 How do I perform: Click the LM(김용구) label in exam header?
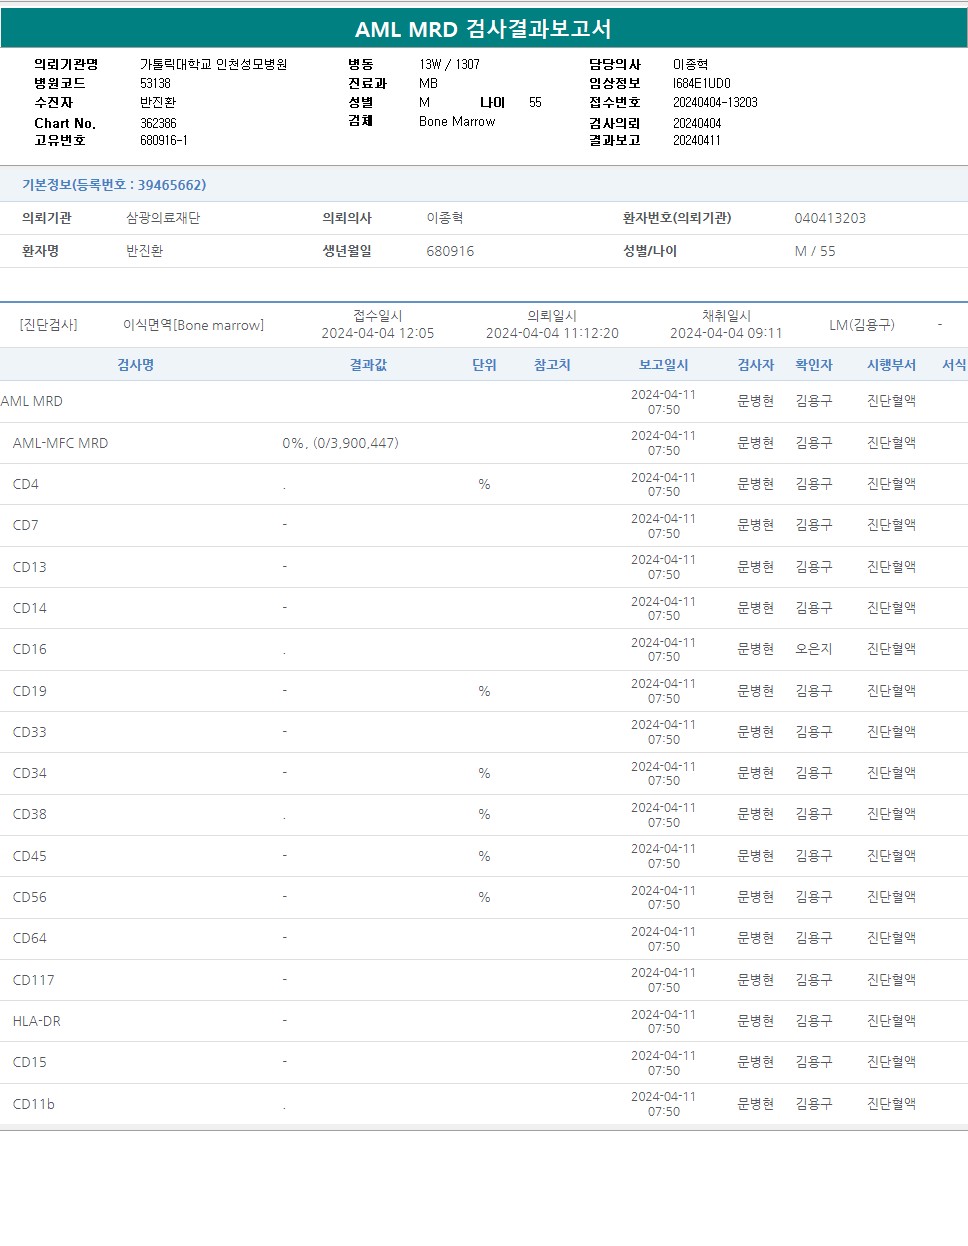click(862, 325)
